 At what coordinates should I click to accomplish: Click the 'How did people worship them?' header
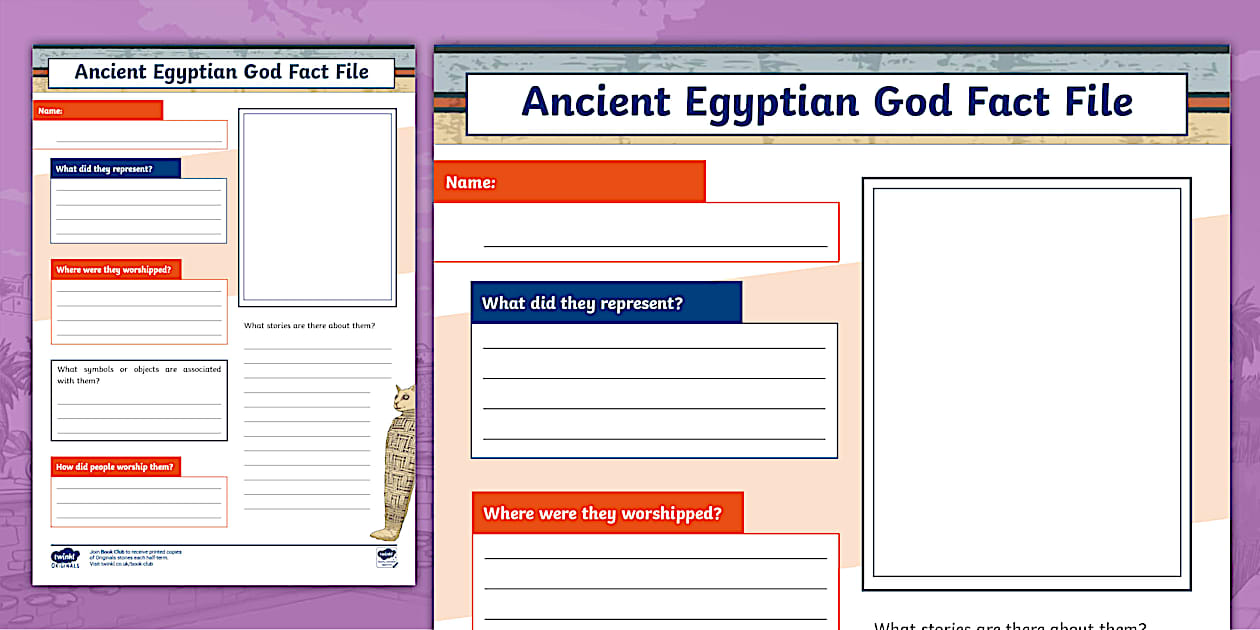[116, 465]
